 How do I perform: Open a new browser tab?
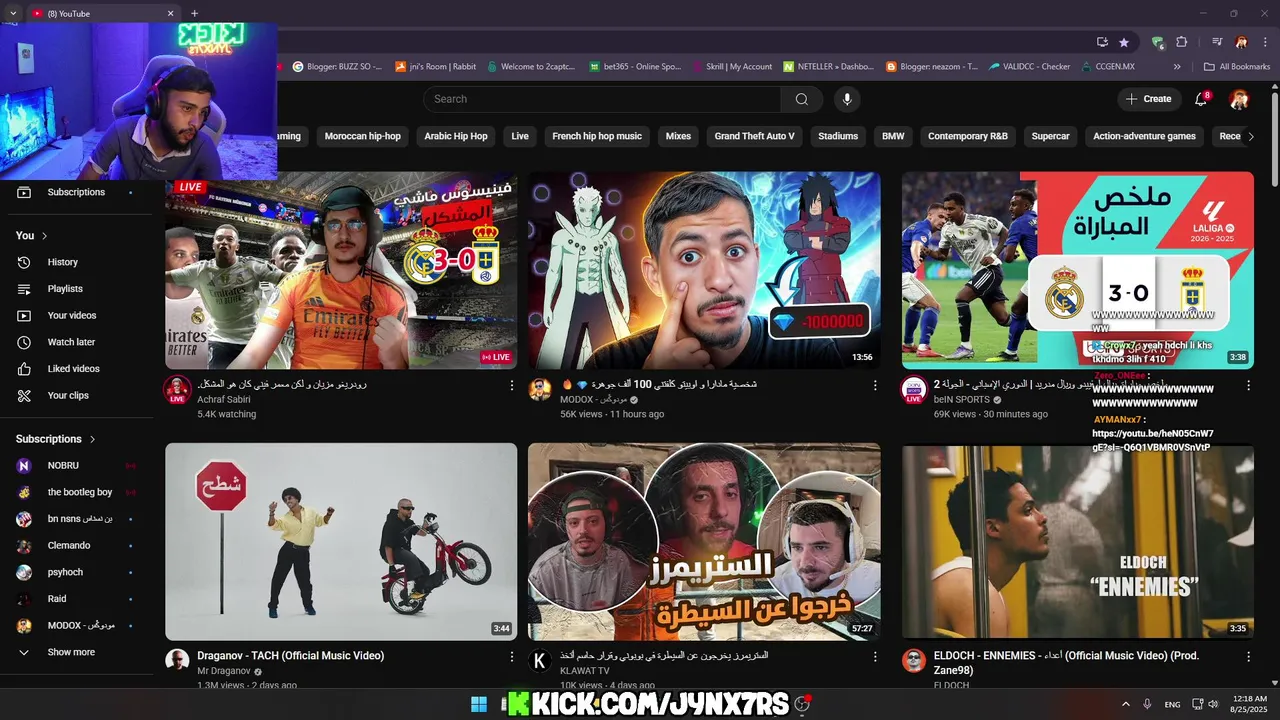coord(194,13)
